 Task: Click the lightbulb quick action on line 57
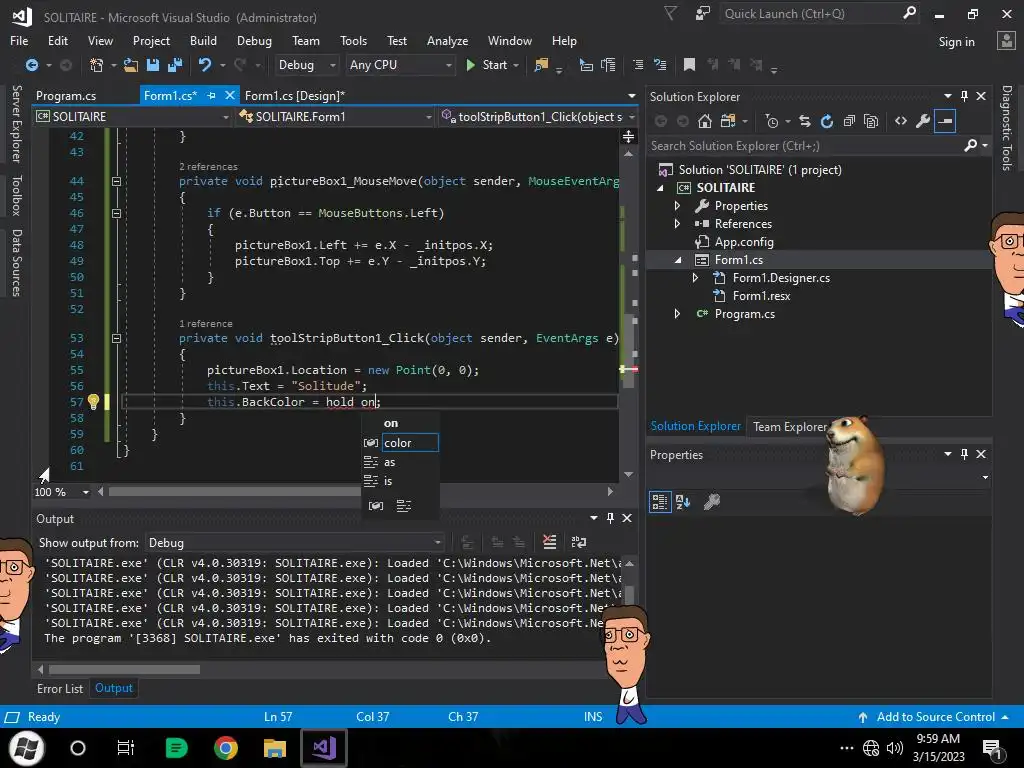(93, 402)
